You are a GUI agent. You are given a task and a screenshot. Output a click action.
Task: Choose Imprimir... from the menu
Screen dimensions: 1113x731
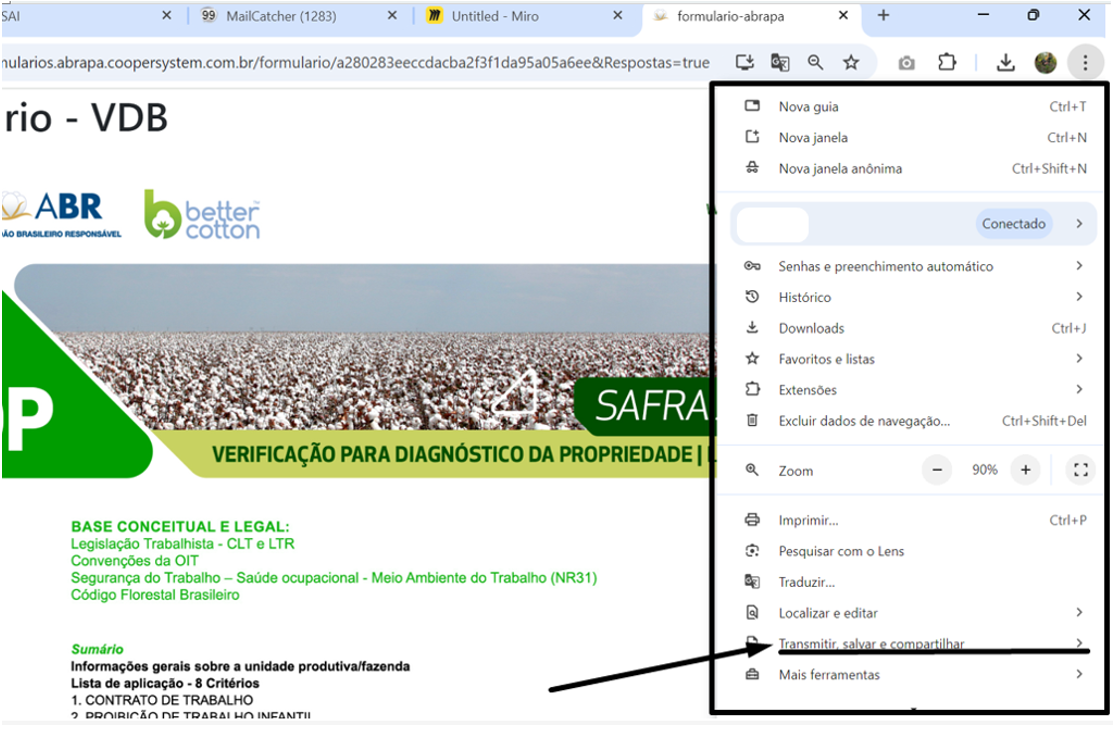tap(808, 520)
